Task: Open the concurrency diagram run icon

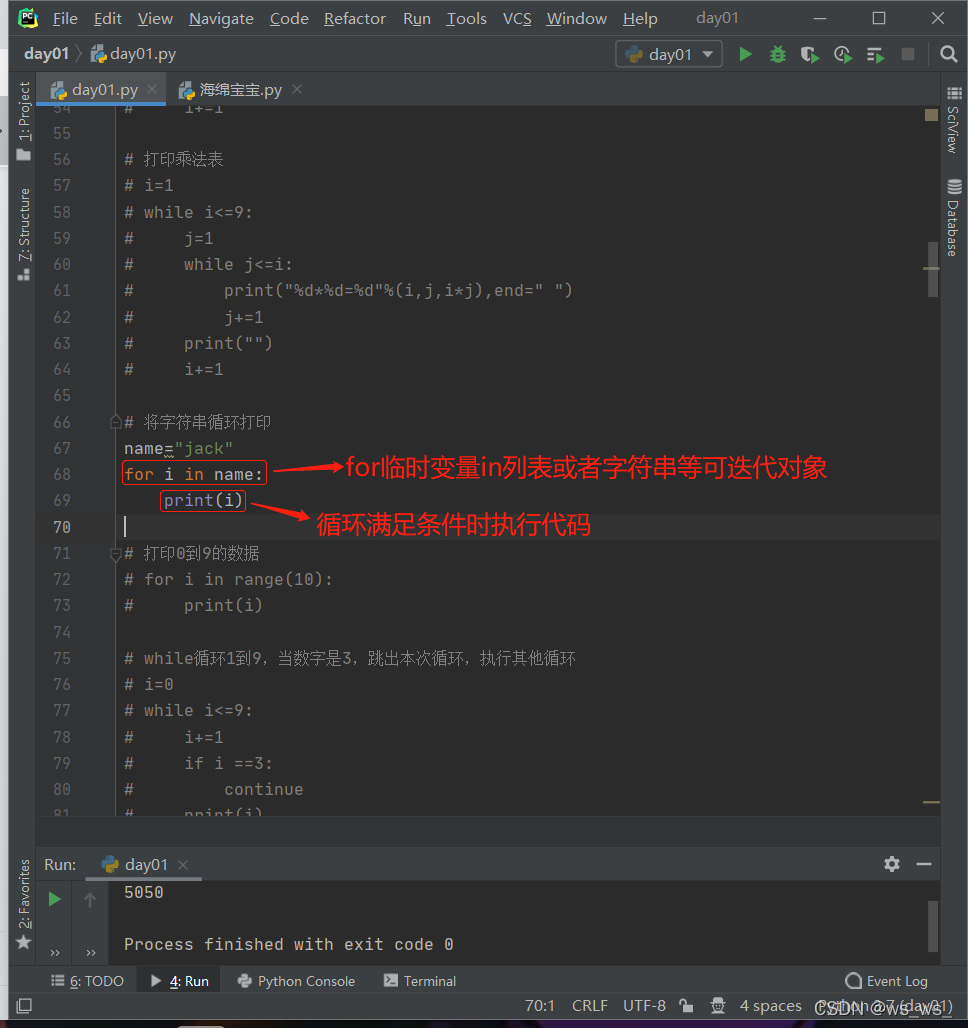Action: point(876,54)
